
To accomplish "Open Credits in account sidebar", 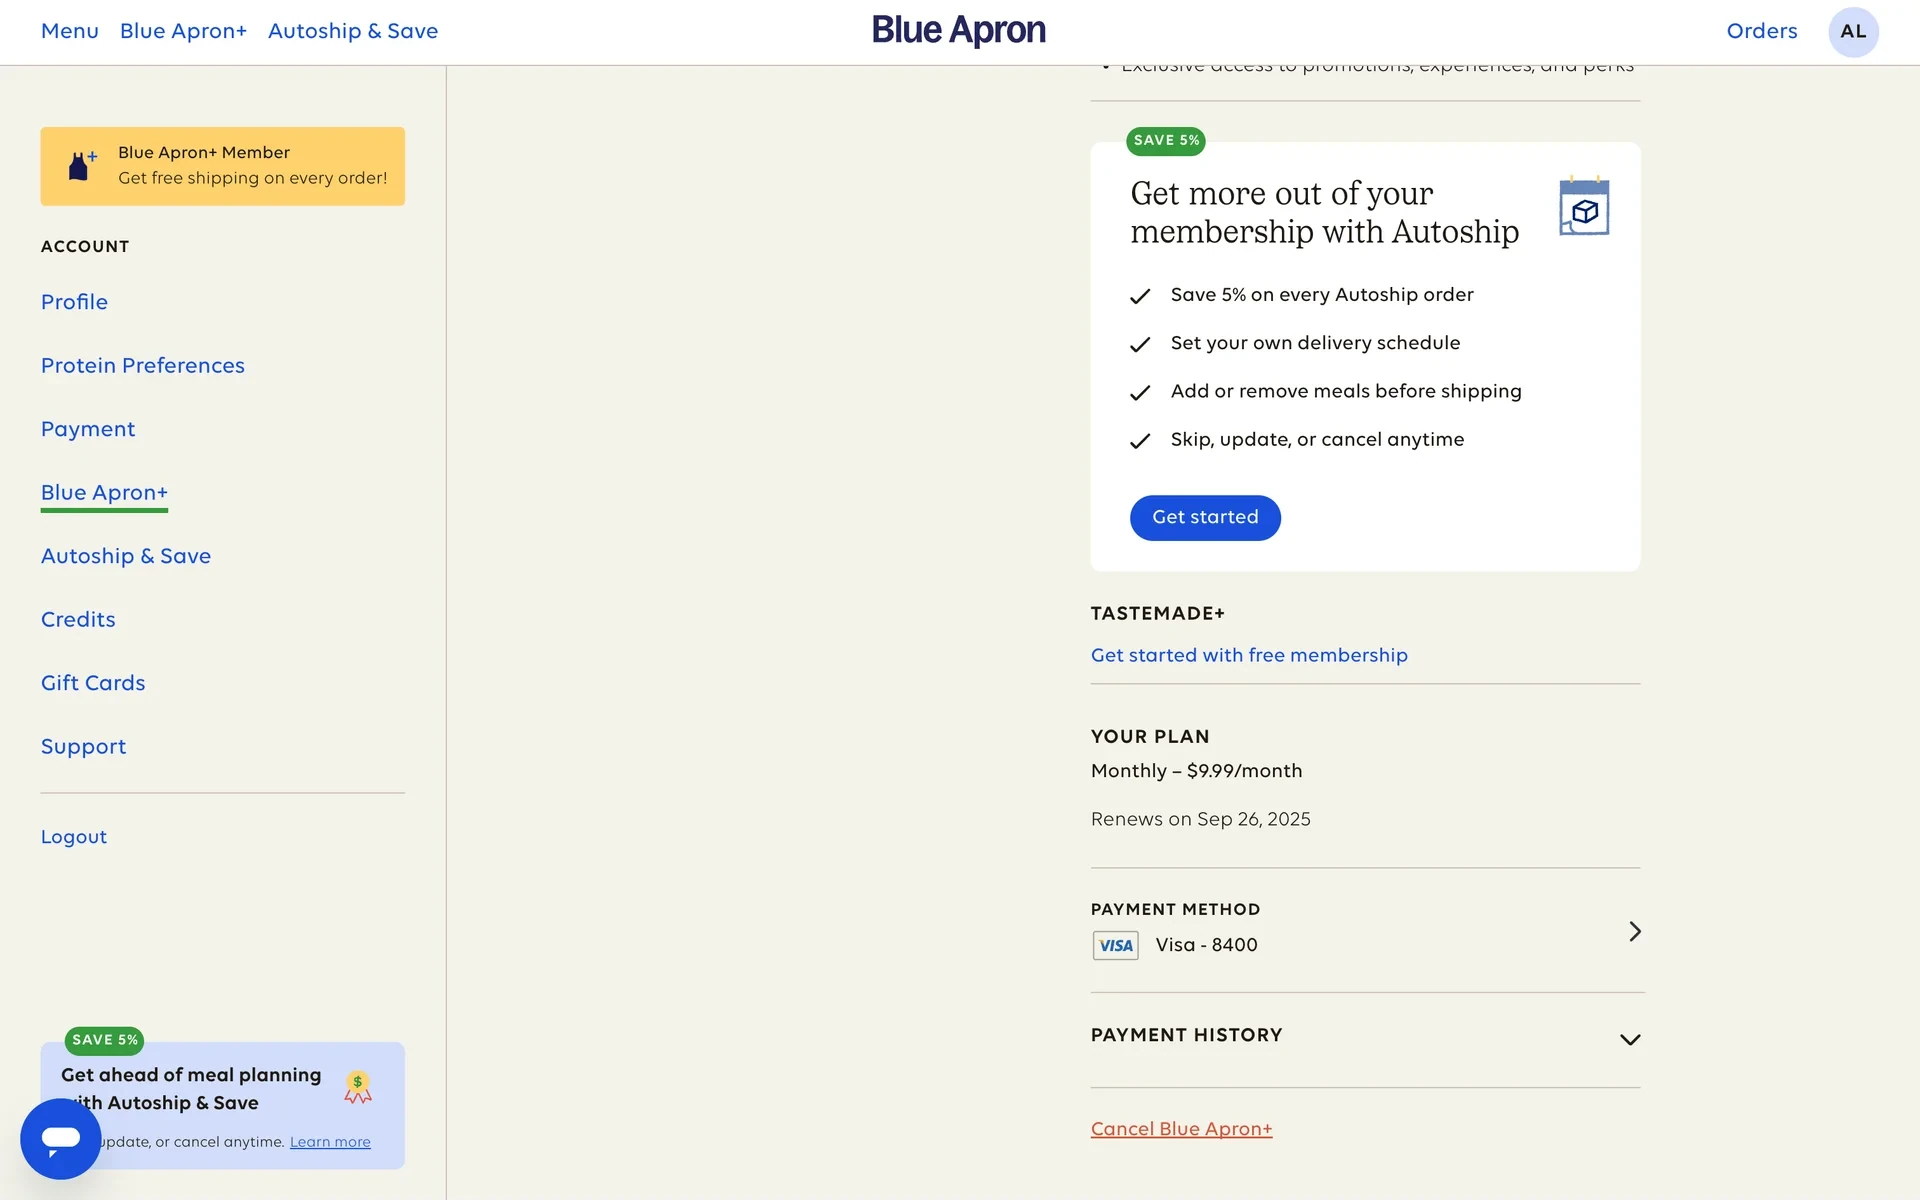I will (x=78, y=620).
